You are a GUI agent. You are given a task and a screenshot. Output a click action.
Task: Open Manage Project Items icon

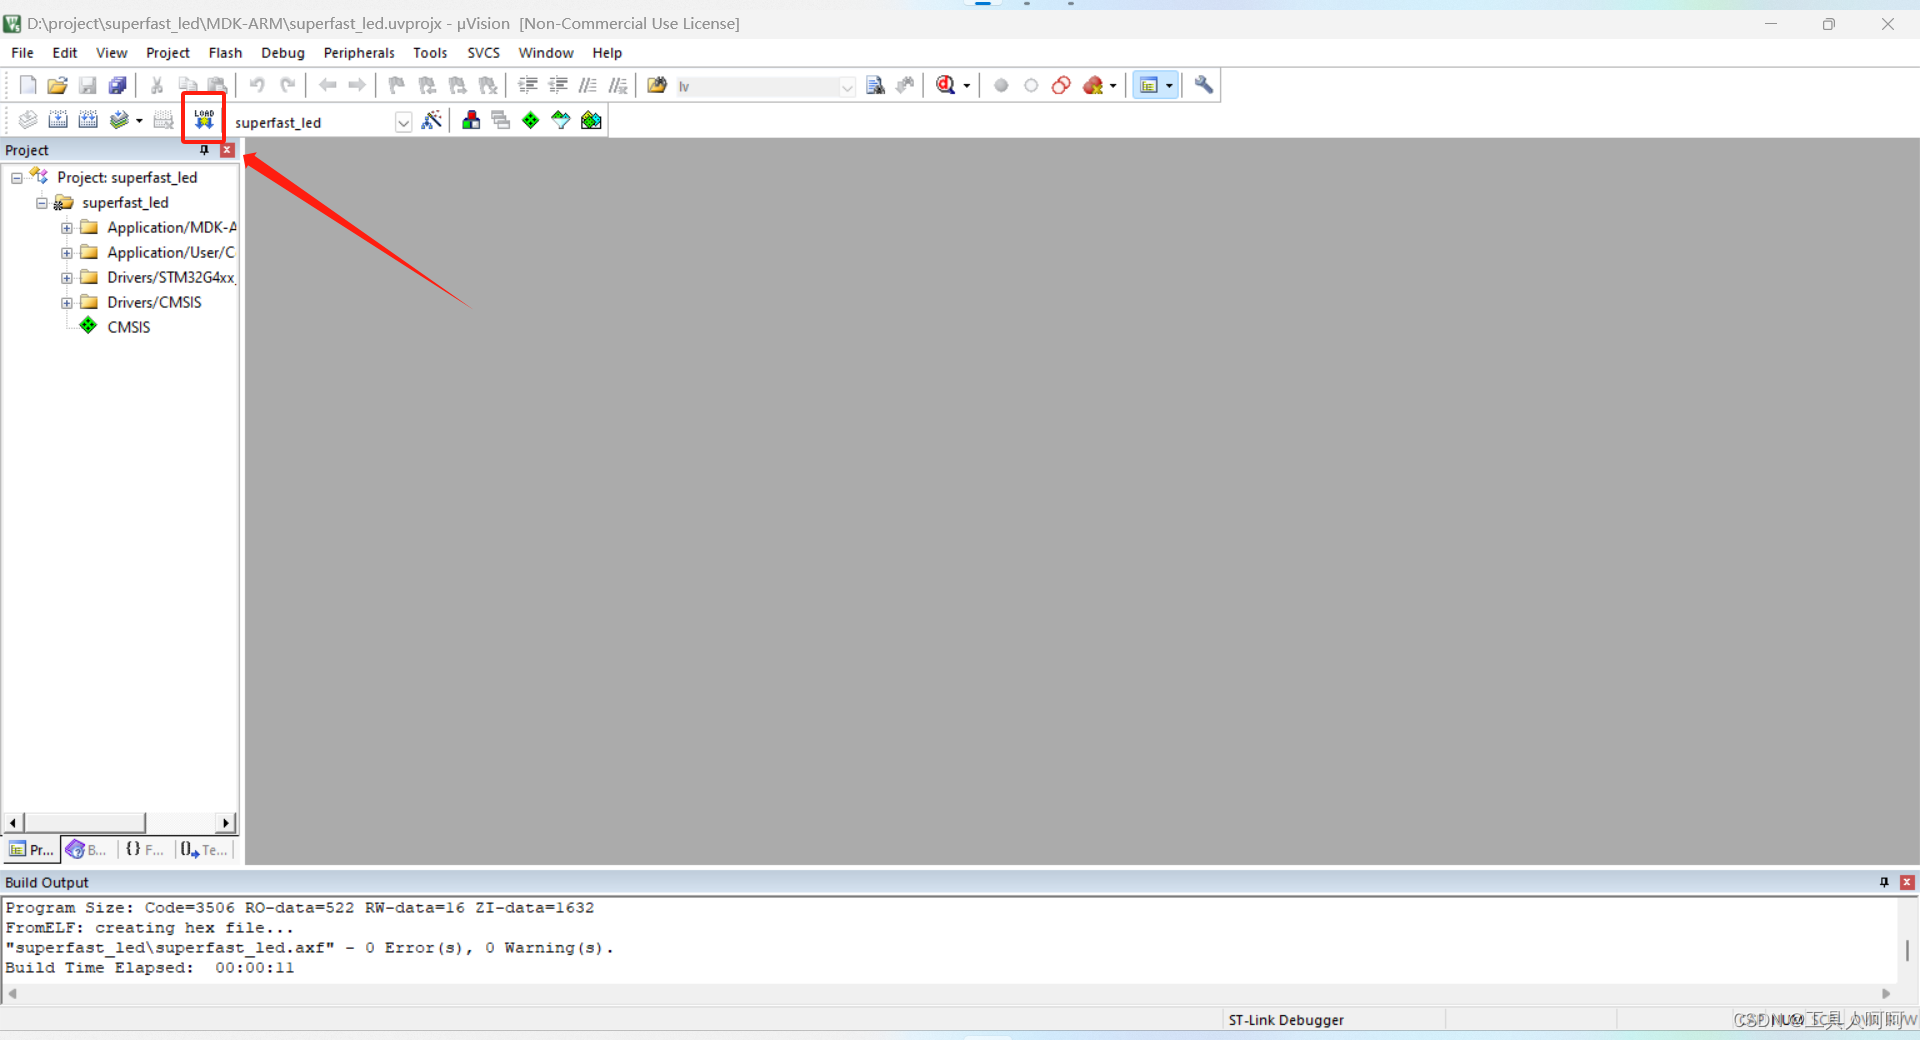tap(471, 120)
